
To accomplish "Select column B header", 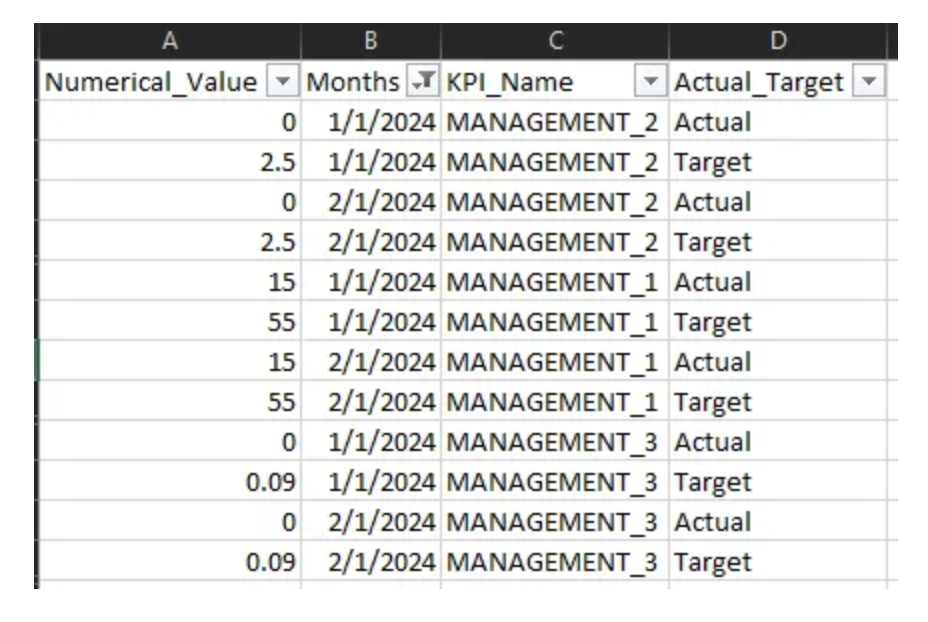I will click(x=370, y=40).
